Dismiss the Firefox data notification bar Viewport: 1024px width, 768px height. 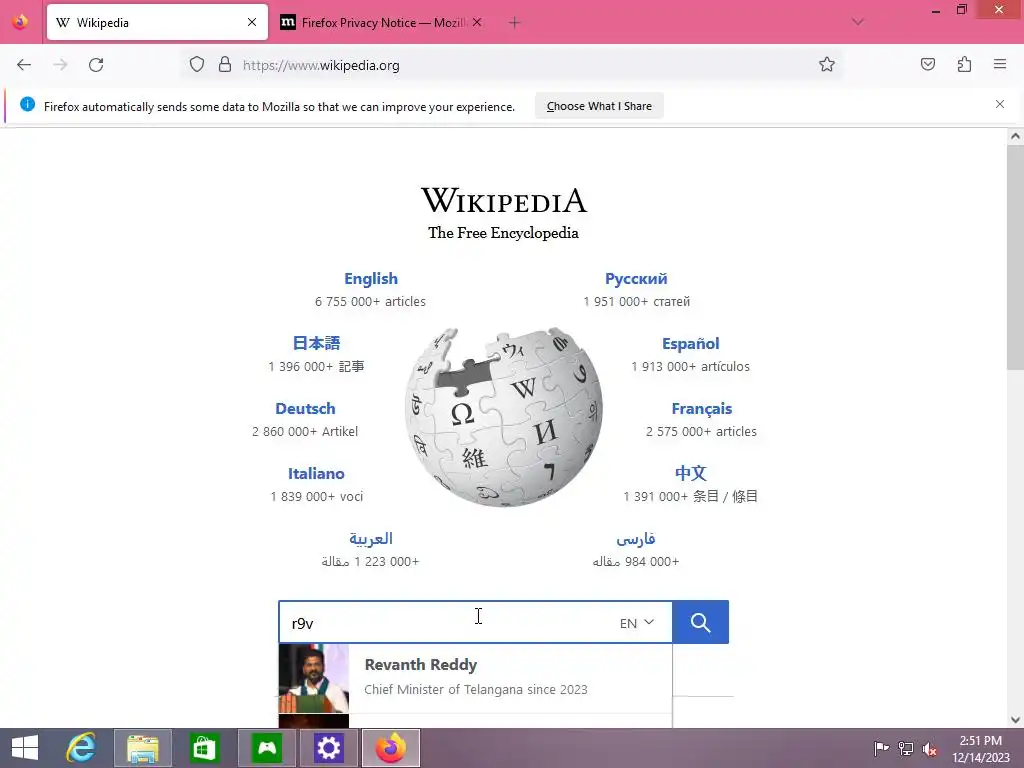(x=1000, y=104)
